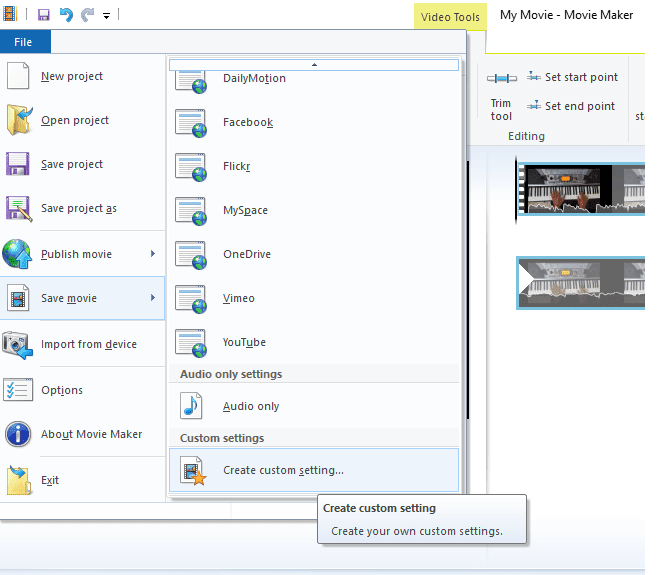Click the New project blank page icon
The height and width of the screenshot is (575, 670).
18,76
